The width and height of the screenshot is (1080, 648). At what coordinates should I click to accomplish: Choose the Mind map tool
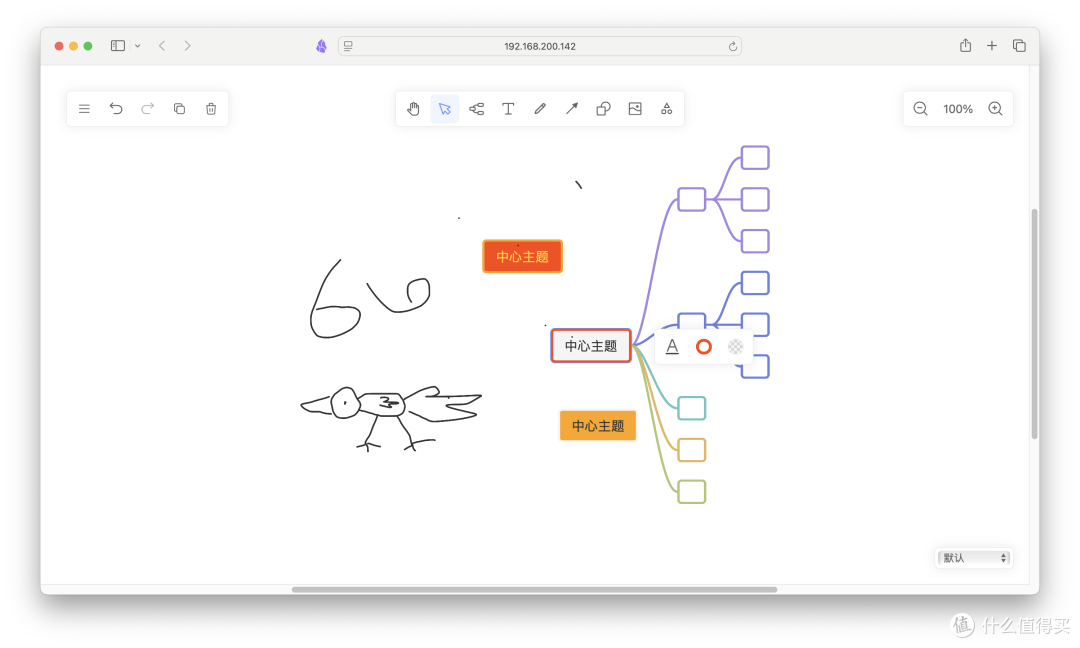pos(476,108)
